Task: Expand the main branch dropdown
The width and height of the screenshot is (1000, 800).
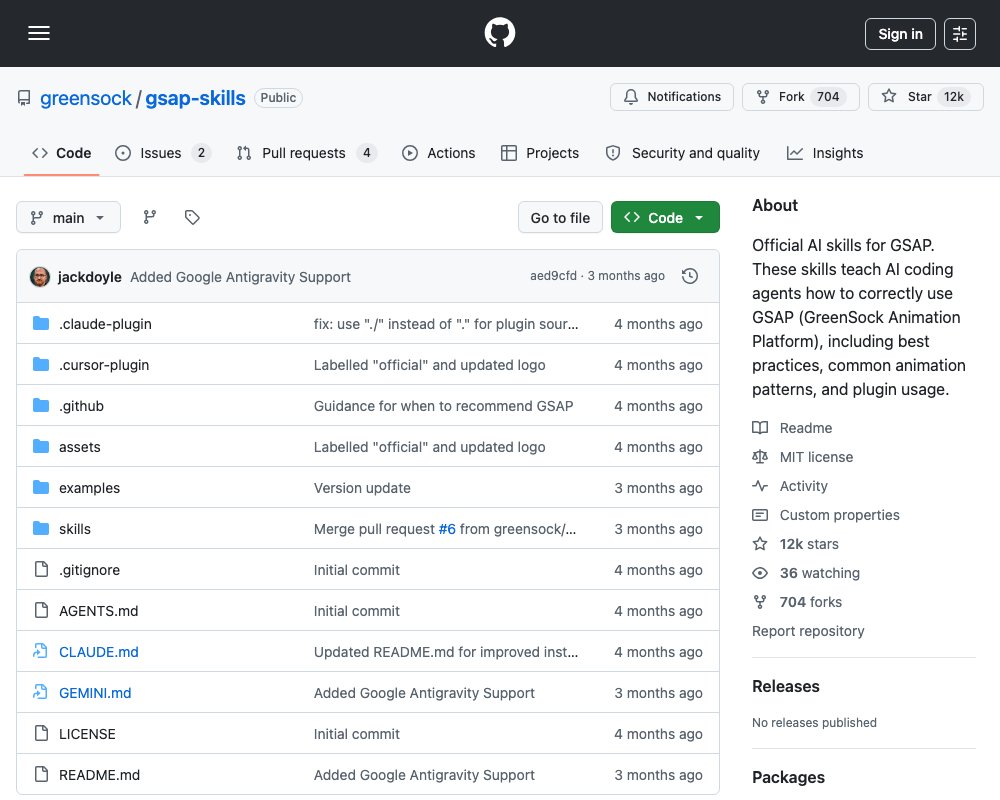Action: (x=68, y=218)
